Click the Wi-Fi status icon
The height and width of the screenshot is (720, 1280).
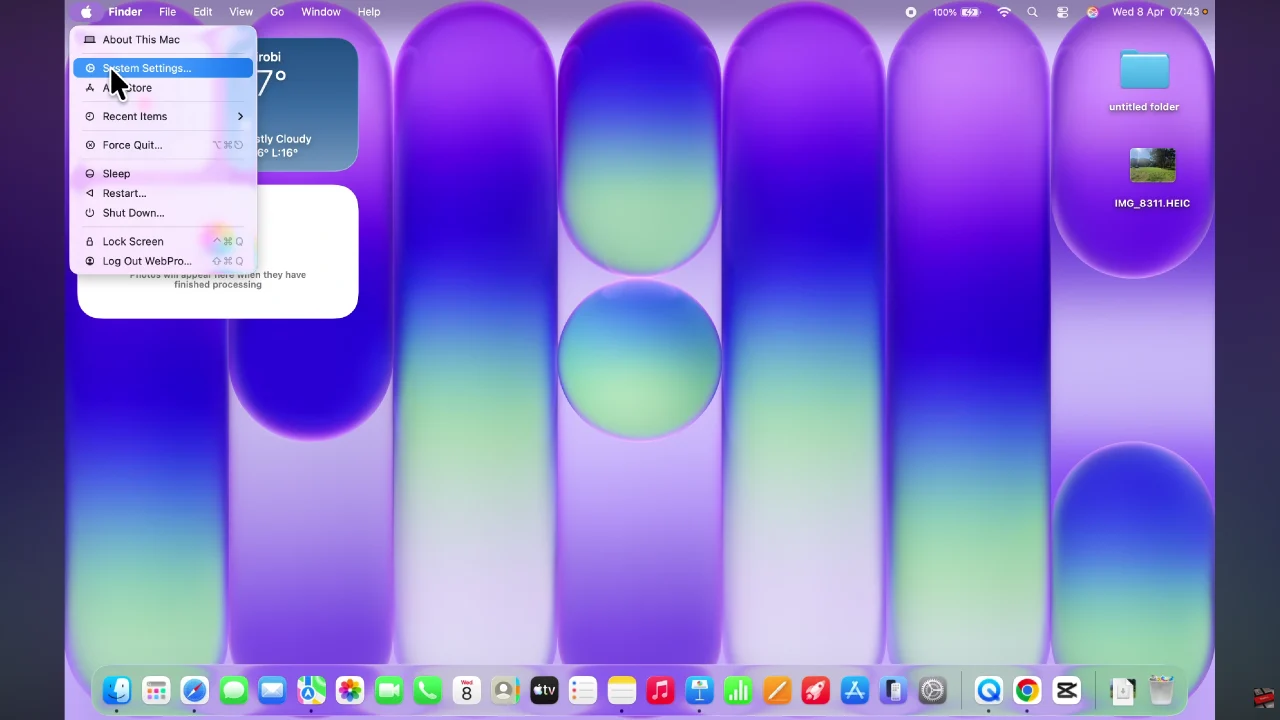1004,12
